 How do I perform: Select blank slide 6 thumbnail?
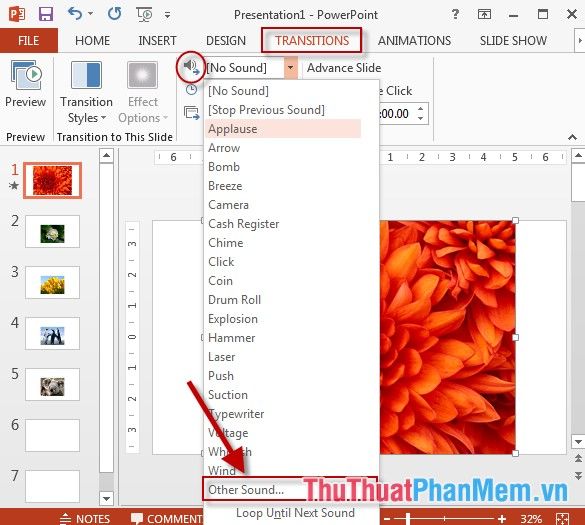[52, 435]
